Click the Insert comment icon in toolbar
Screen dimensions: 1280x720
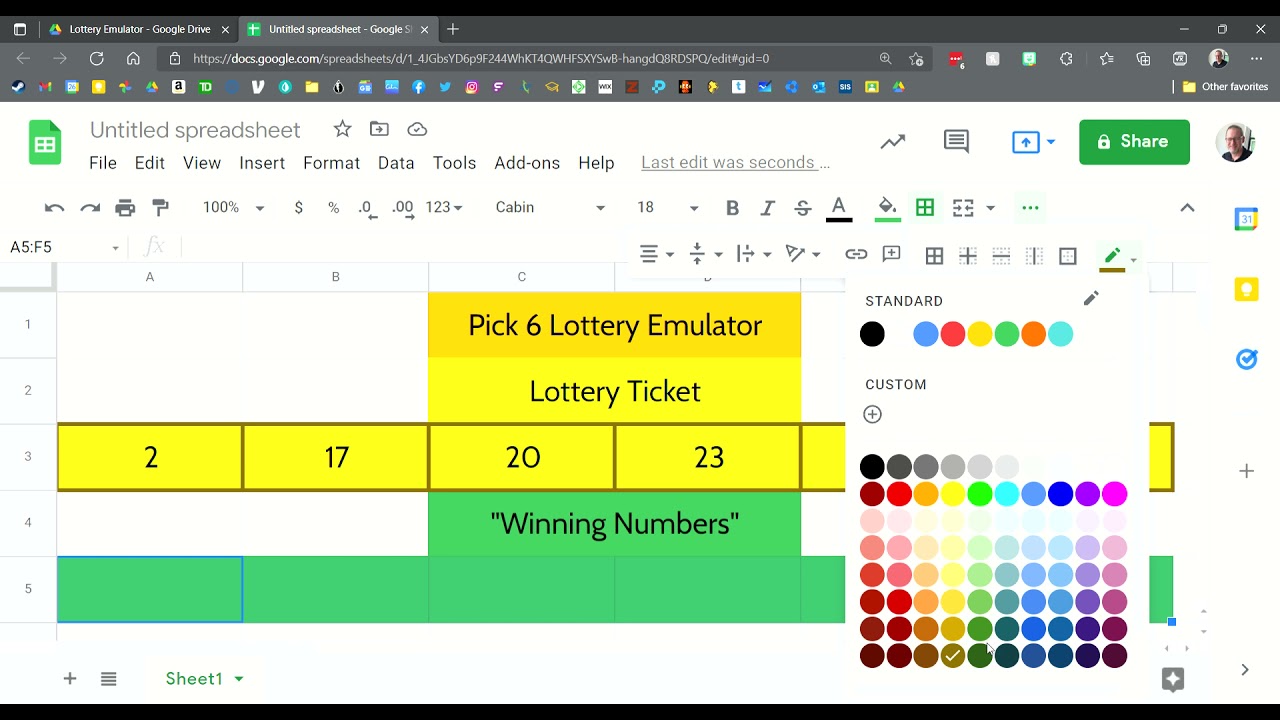pos(891,254)
